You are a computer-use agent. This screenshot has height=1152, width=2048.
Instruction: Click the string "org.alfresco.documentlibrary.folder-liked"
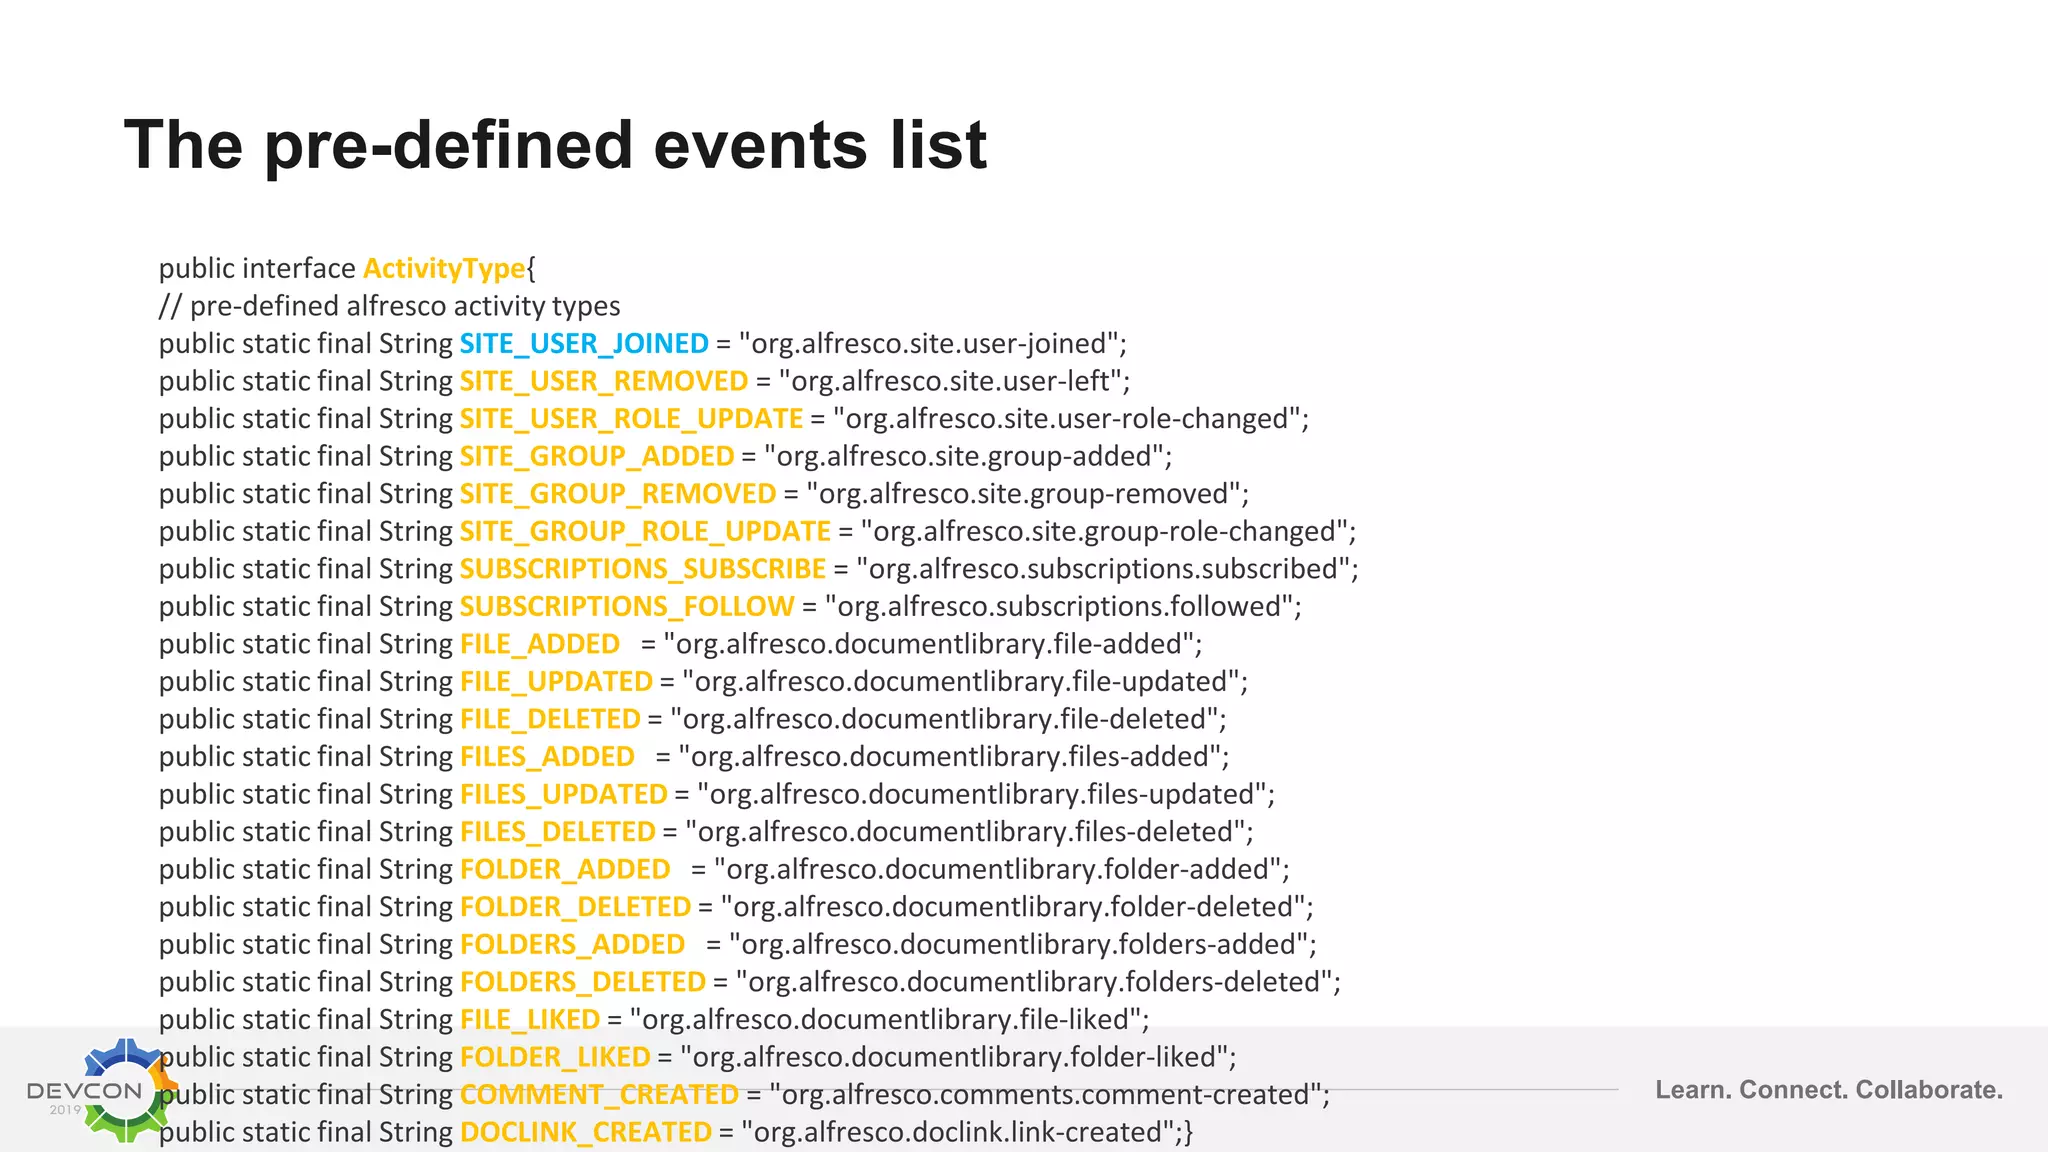955,1057
